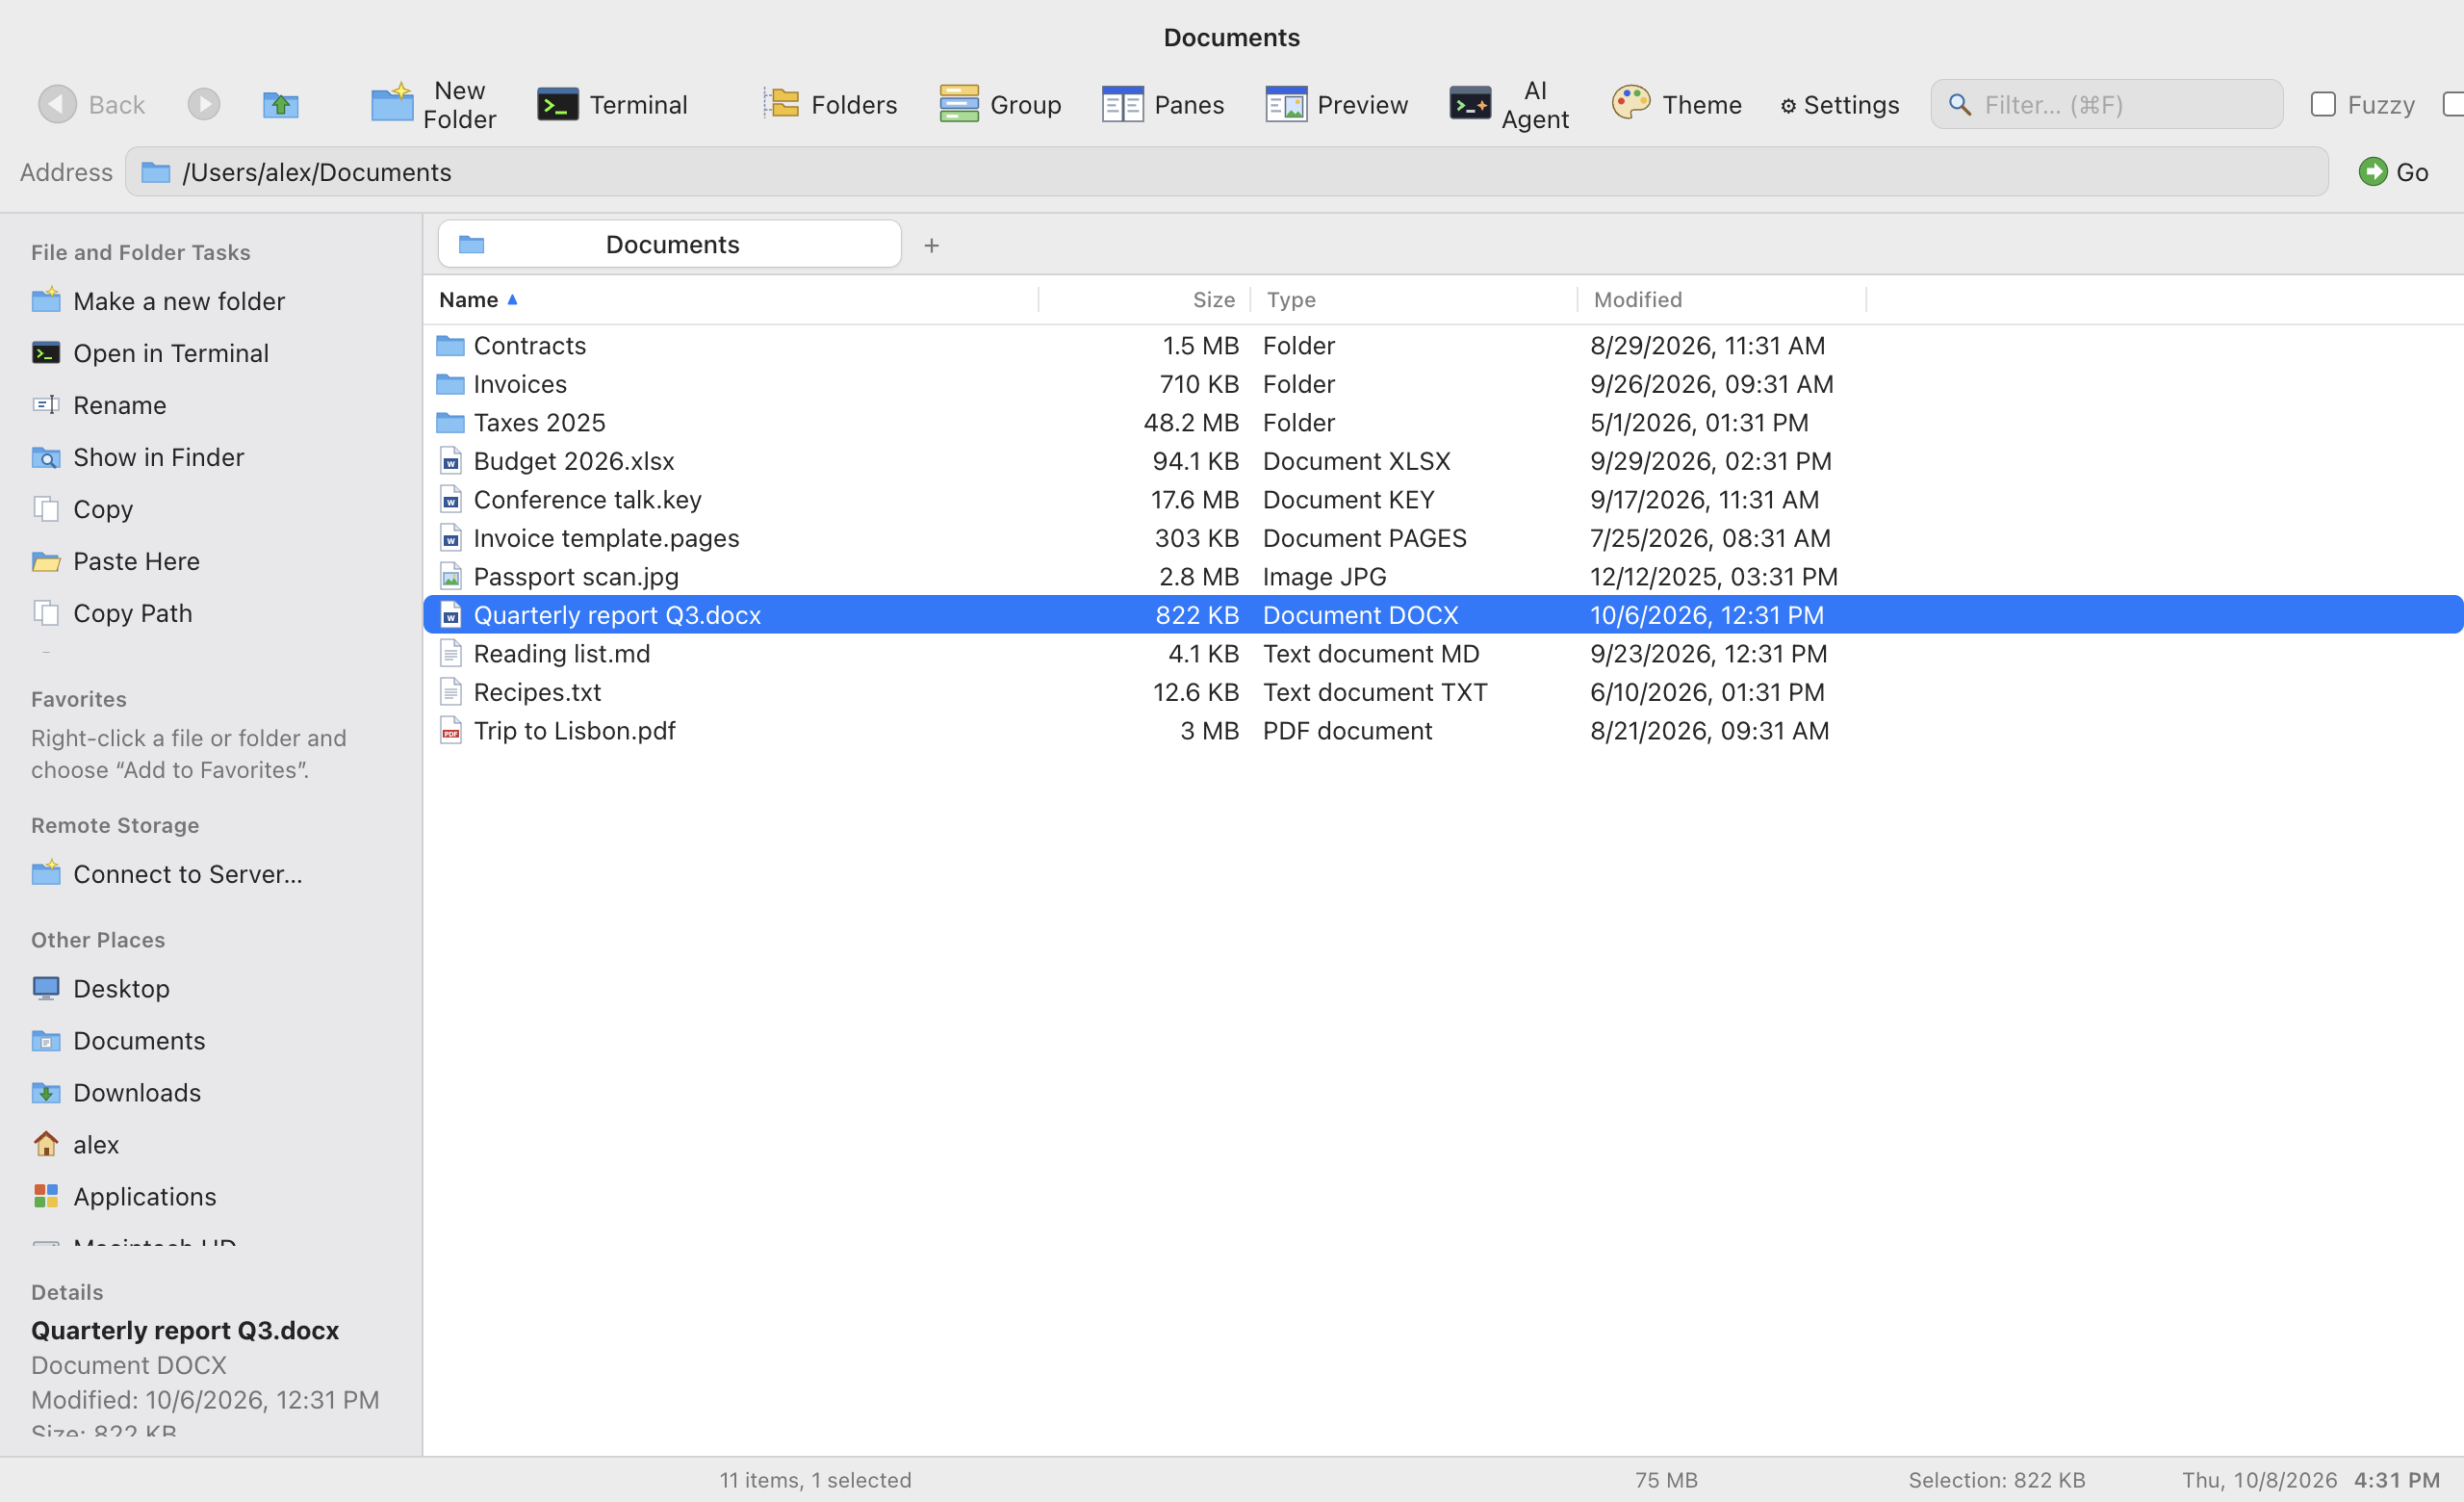The image size is (2464, 1502).
Task: Open the AI Agent
Action: (1509, 104)
